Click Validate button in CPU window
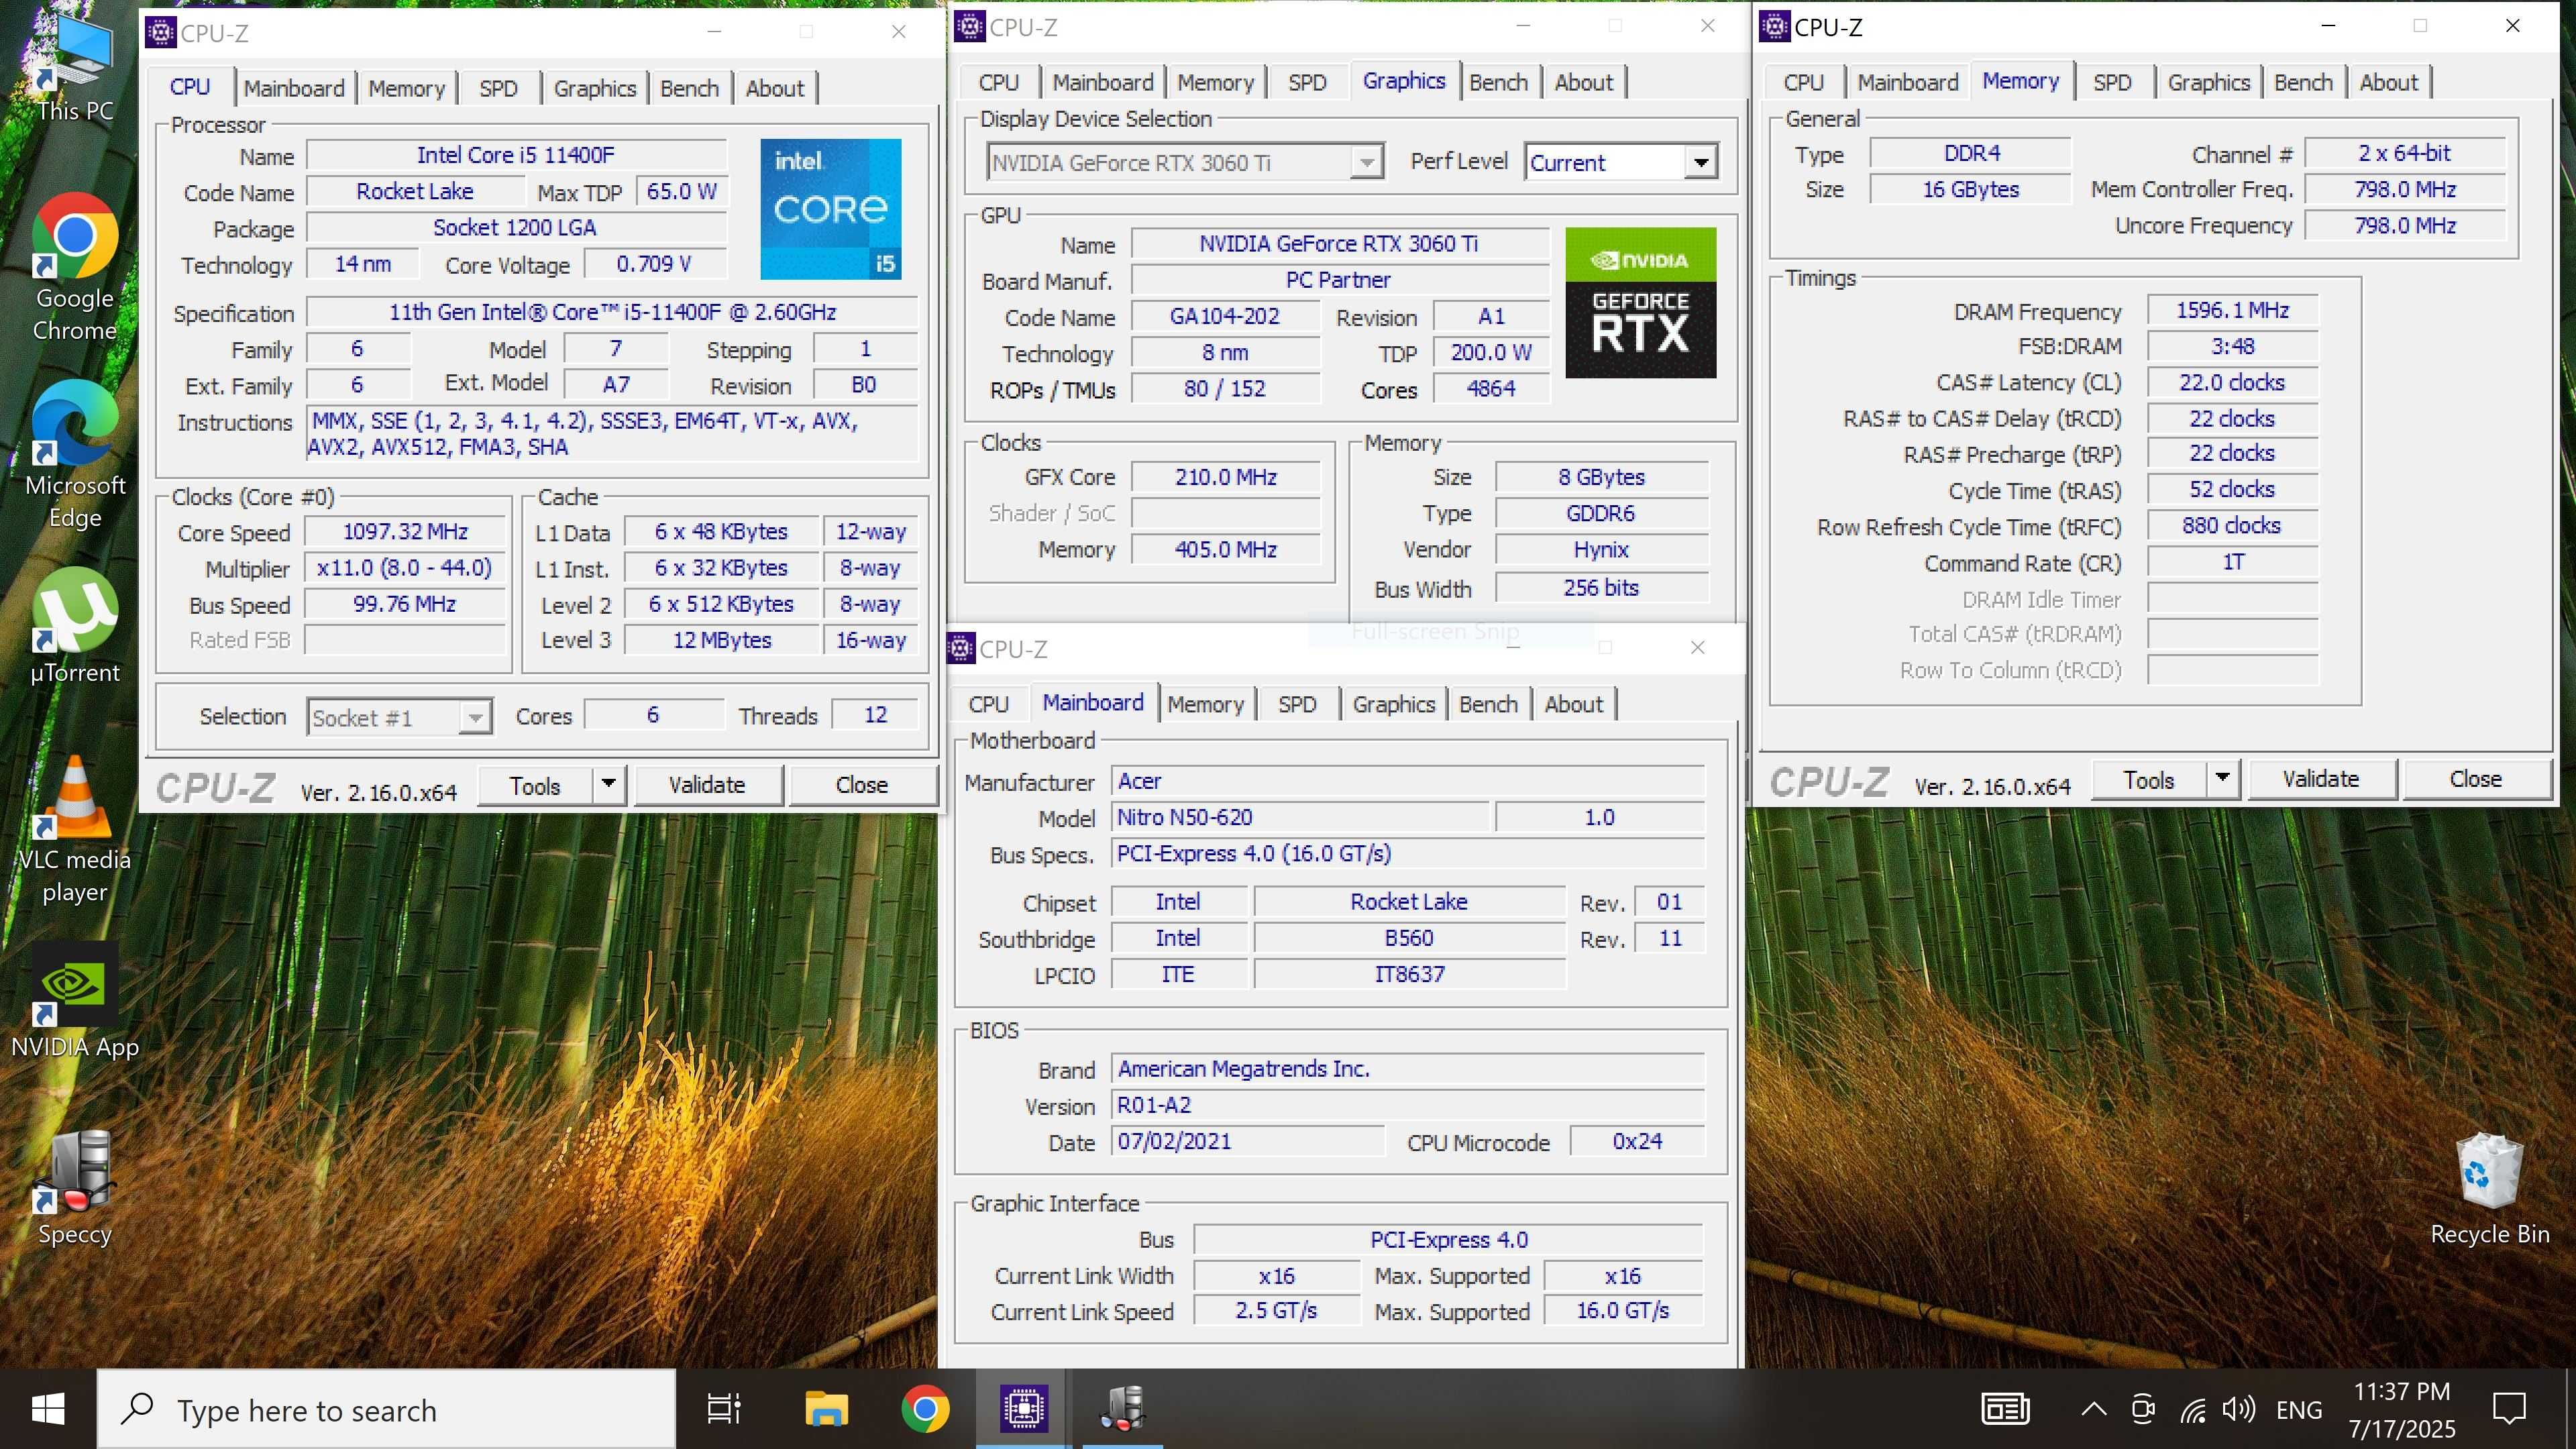Image resolution: width=2576 pixels, height=1449 pixels. pyautogui.click(x=707, y=785)
